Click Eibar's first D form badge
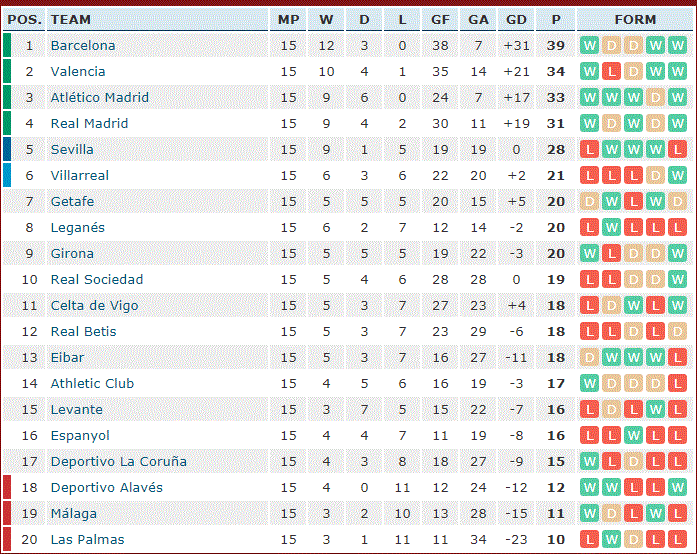Screen dimensions: 698x554 [x=589, y=357]
